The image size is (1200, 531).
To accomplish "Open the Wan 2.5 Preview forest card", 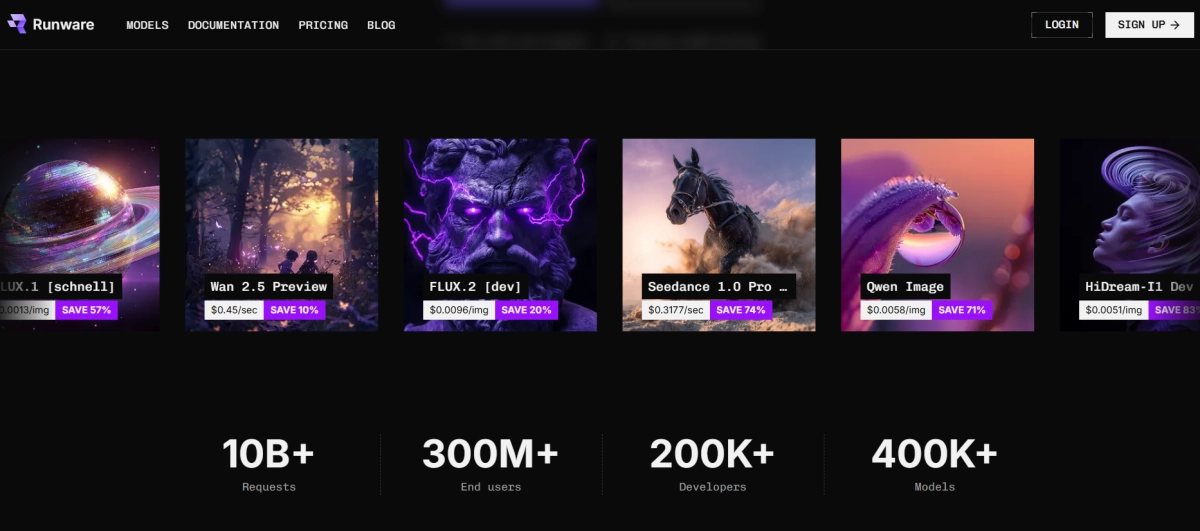I will (282, 235).
